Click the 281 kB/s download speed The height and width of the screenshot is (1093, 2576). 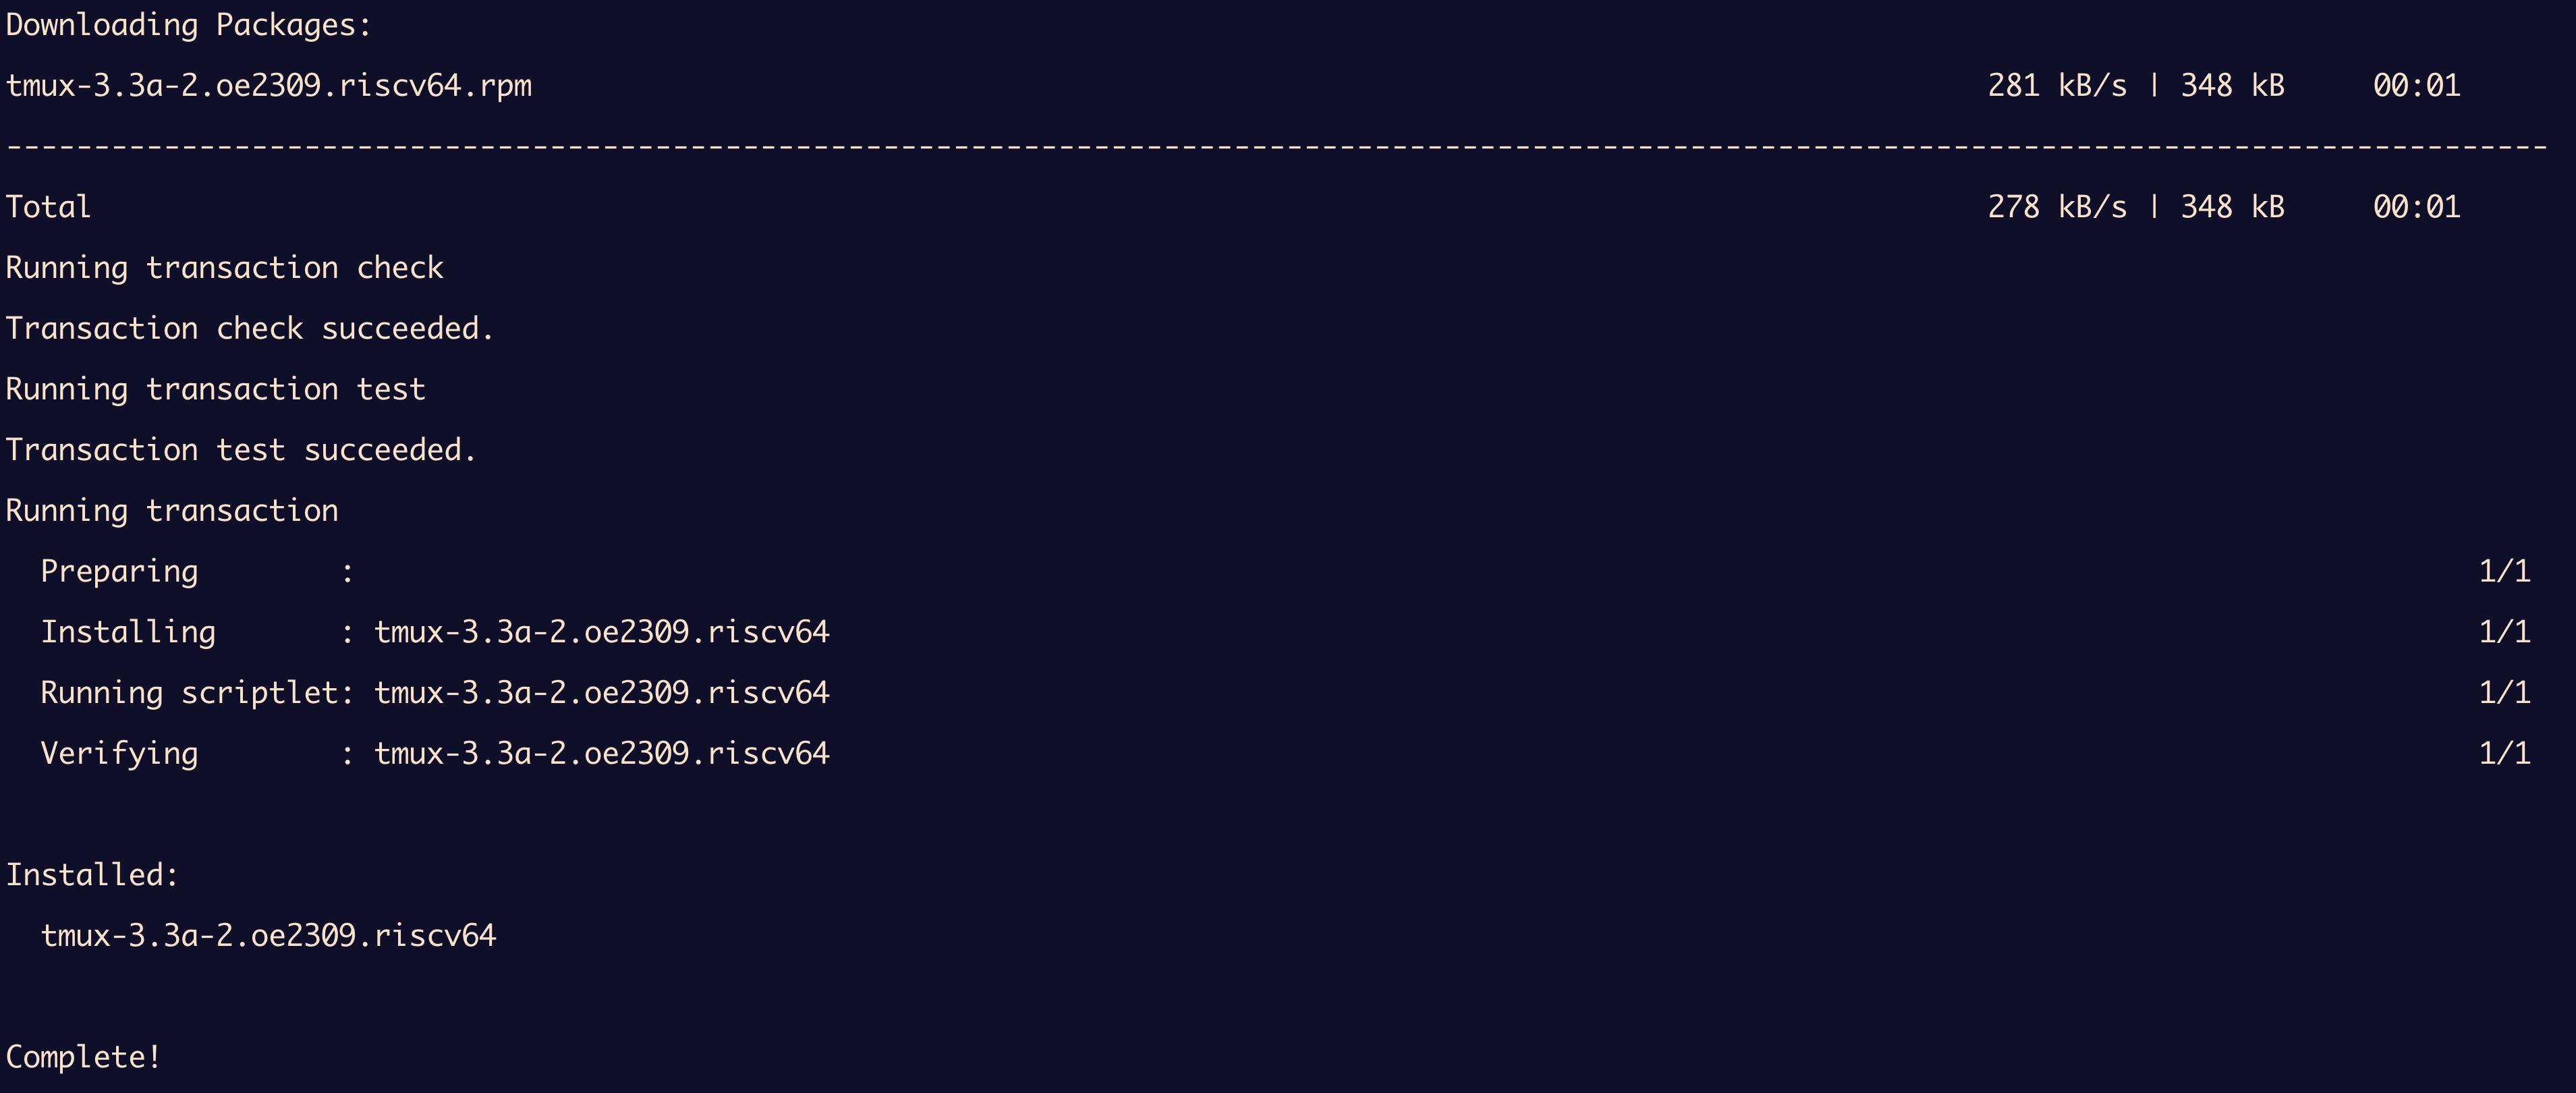pos(2056,86)
